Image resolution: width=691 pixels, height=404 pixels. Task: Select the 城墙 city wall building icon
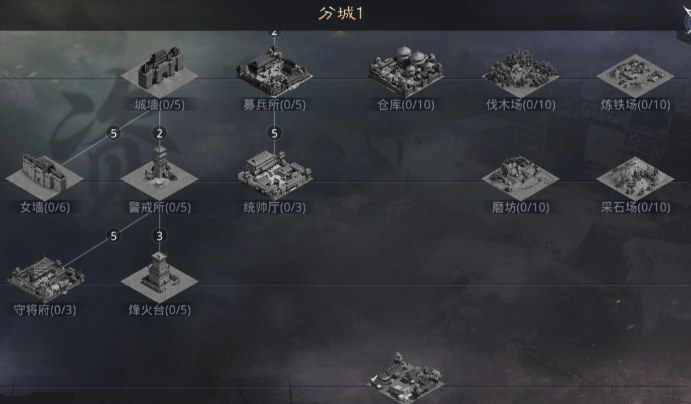[160, 72]
